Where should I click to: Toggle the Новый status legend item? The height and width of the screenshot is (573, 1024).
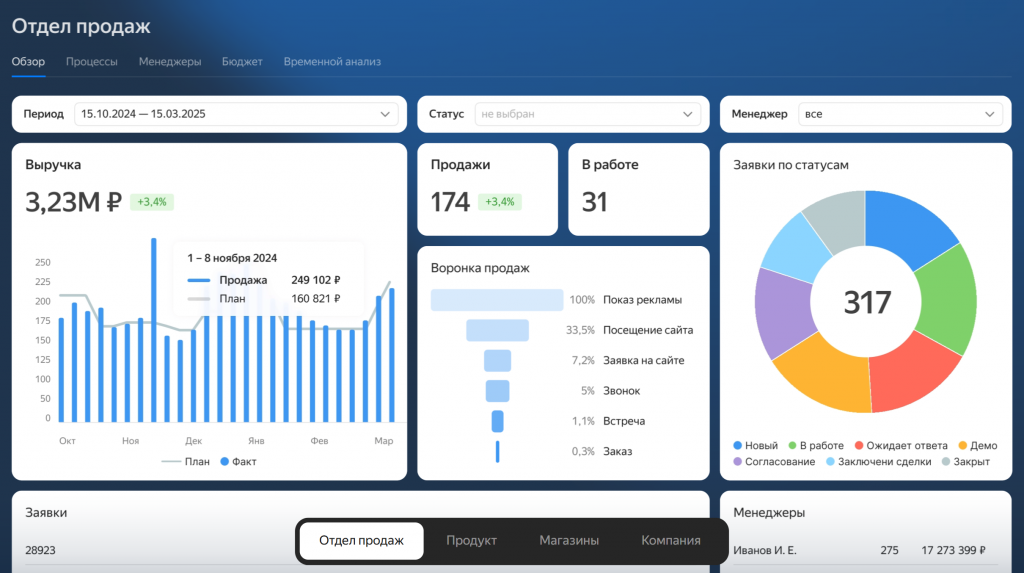pos(756,446)
